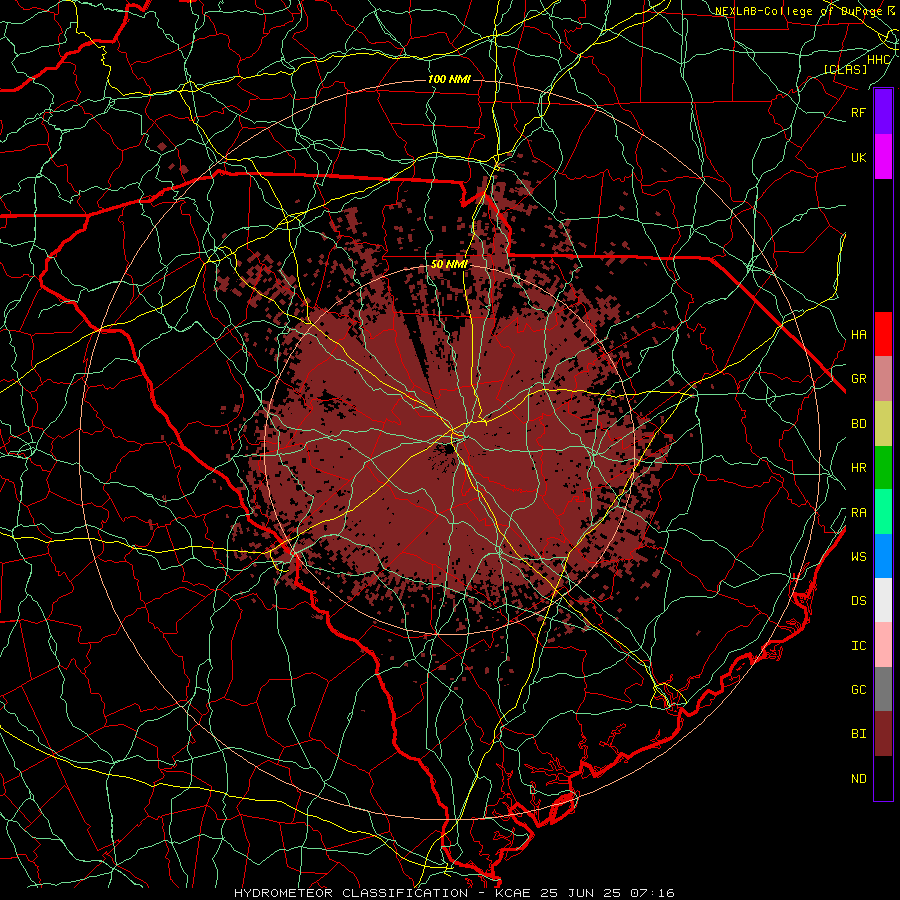
Task: Click the BD legend label
Action: [858, 424]
